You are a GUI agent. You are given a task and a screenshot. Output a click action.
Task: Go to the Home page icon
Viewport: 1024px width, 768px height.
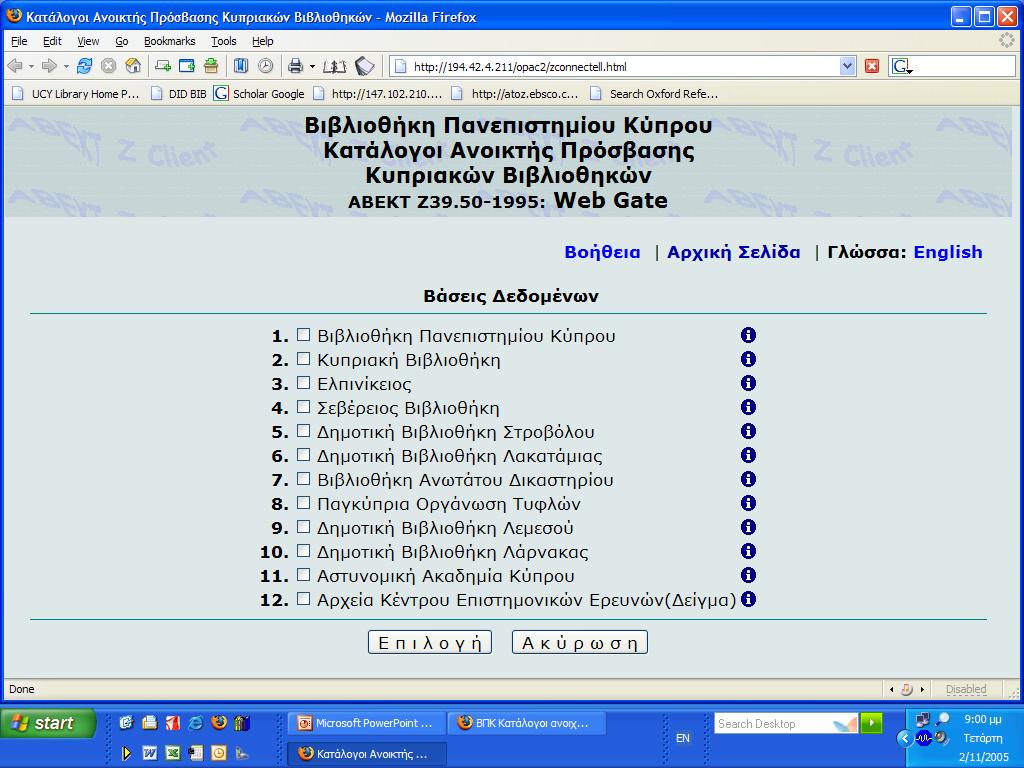pyautogui.click(x=133, y=66)
